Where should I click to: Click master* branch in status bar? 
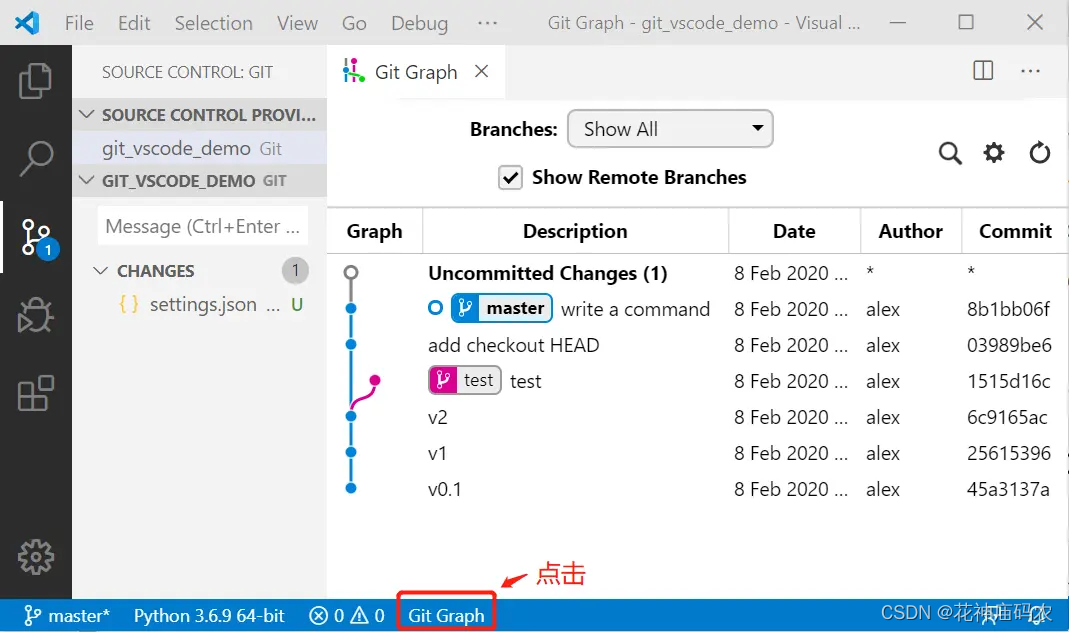67,616
